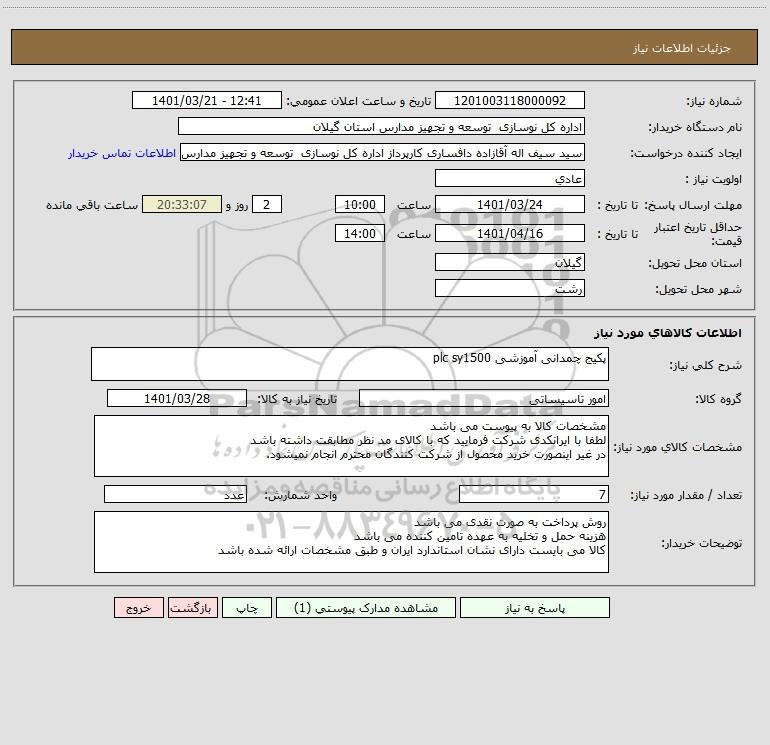
Task: Open 'اطلاعات تماس خریدار' link
Action: (122, 153)
